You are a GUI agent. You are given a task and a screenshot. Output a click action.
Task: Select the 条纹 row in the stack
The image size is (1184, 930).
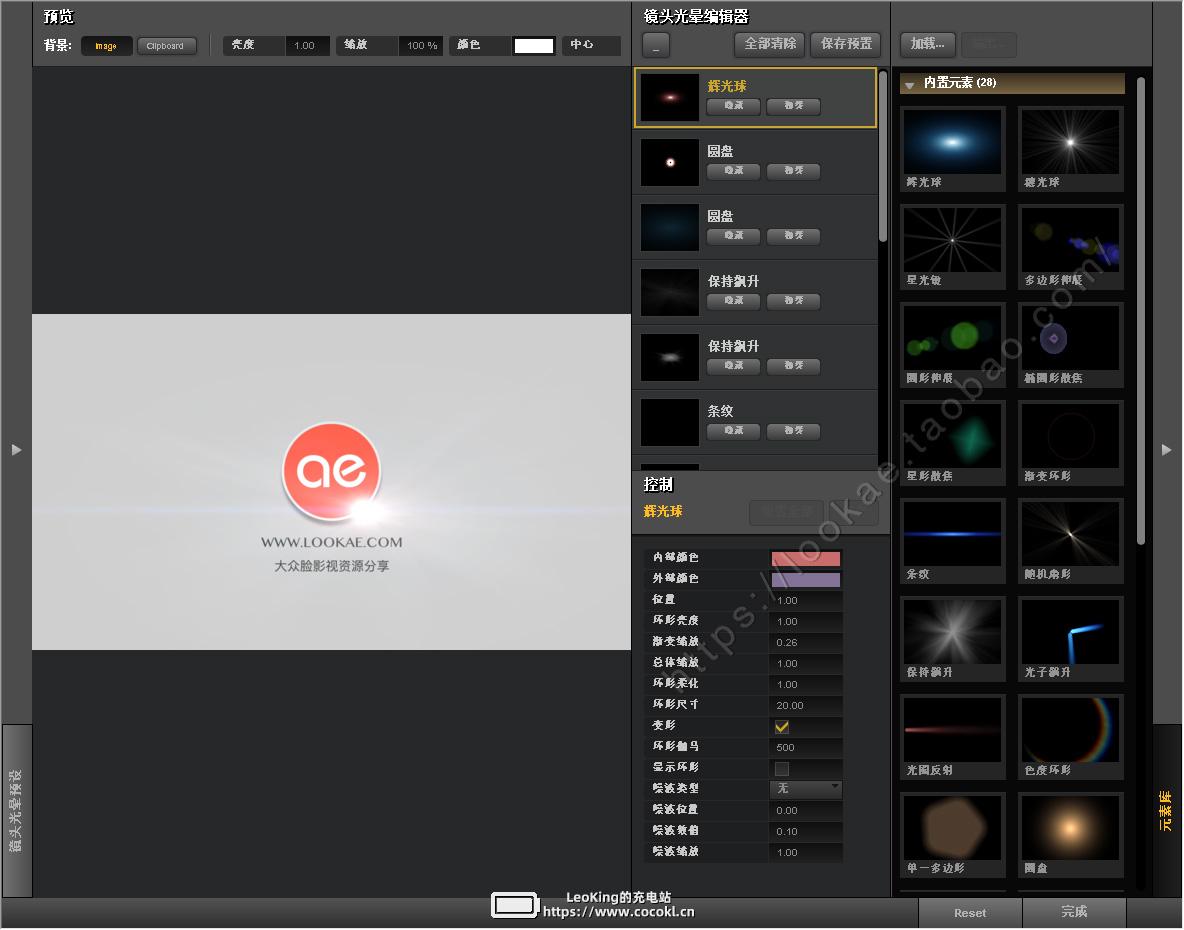(x=755, y=422)
